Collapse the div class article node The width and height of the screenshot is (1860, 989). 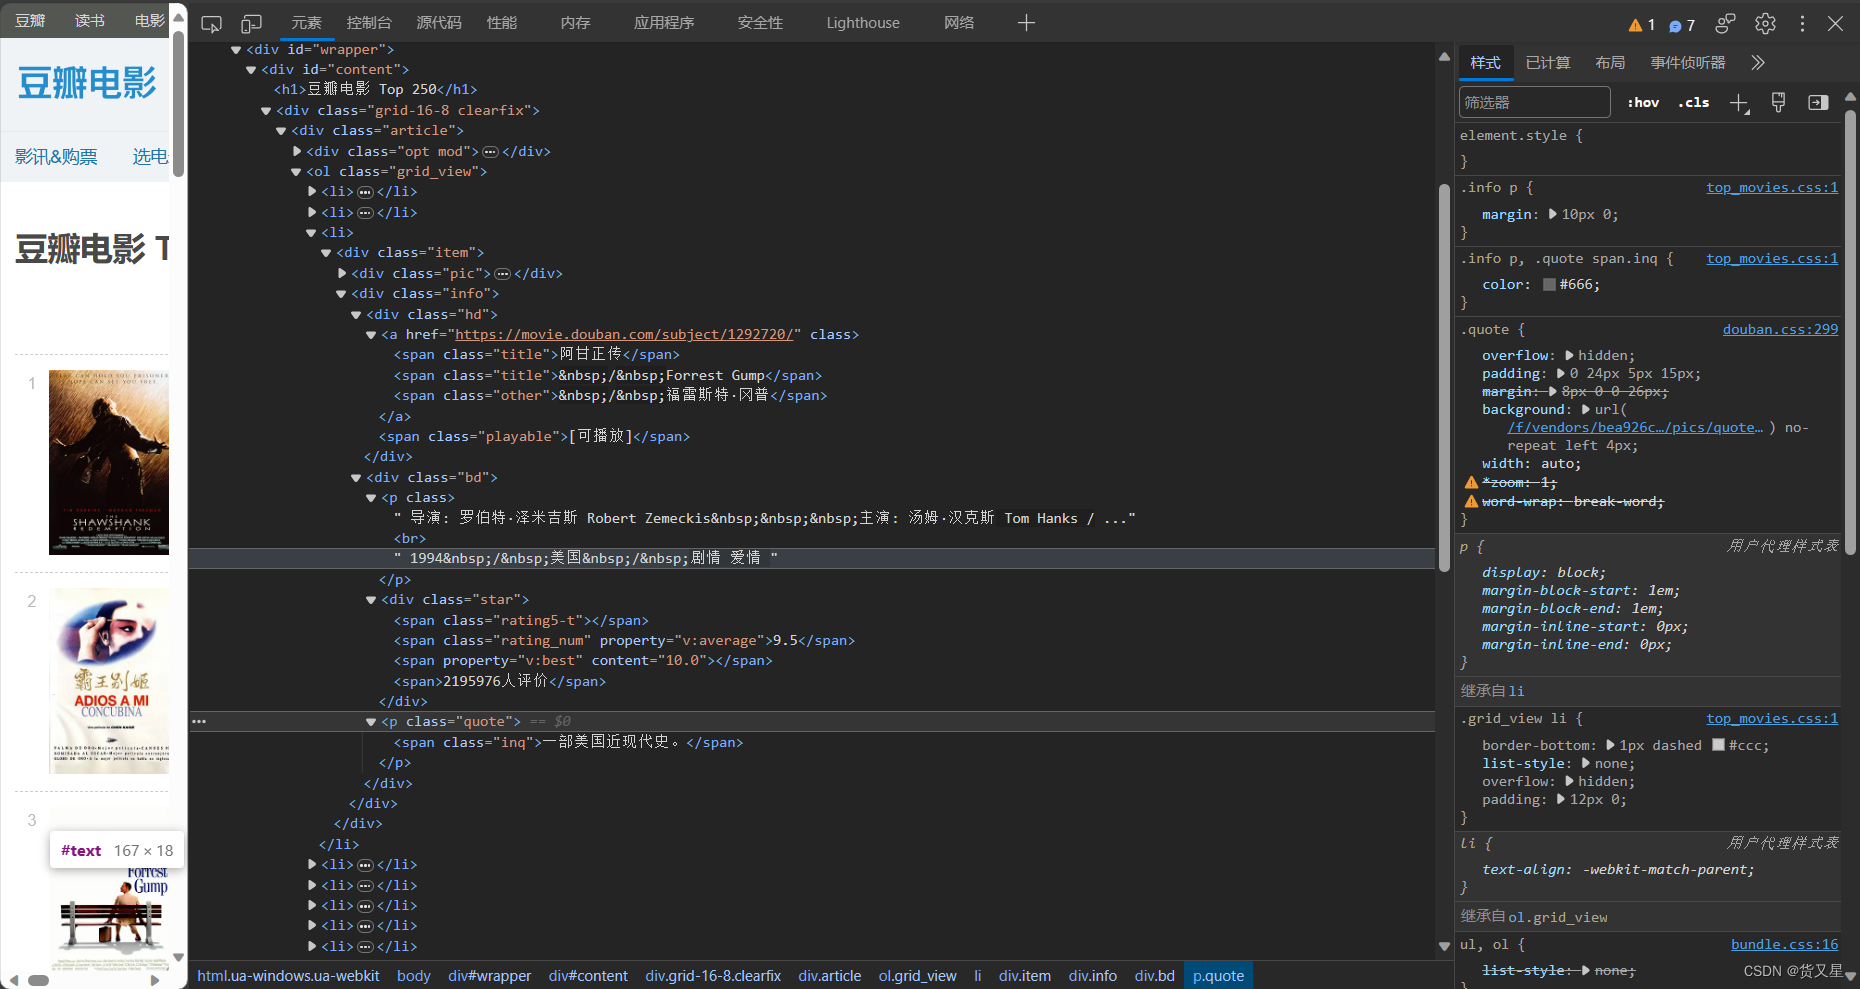281,131
